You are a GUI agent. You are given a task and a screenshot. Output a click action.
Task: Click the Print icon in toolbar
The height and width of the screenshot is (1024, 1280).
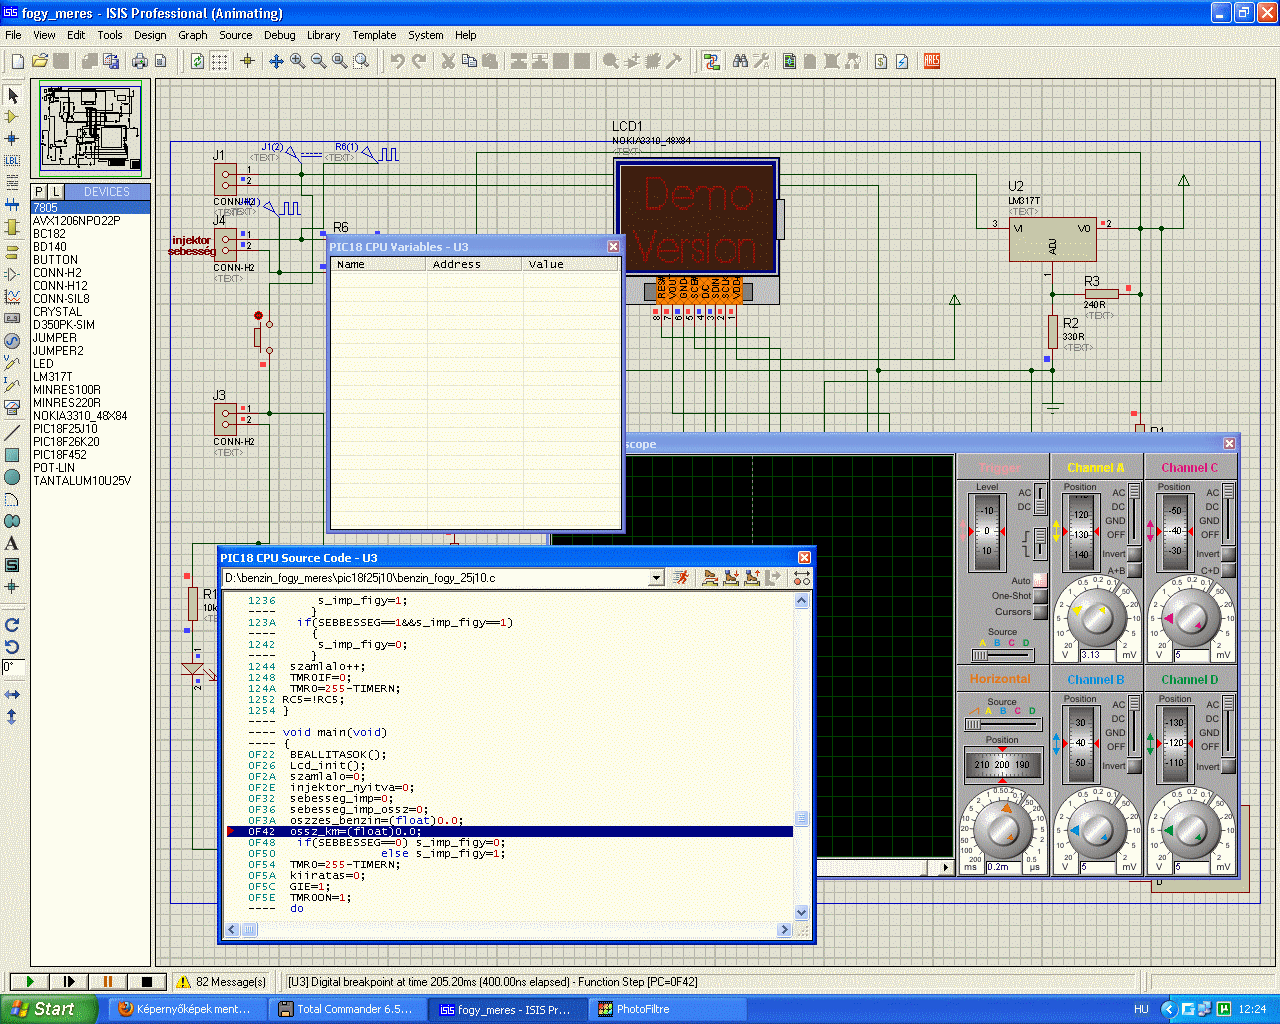(x=140, y=61)
